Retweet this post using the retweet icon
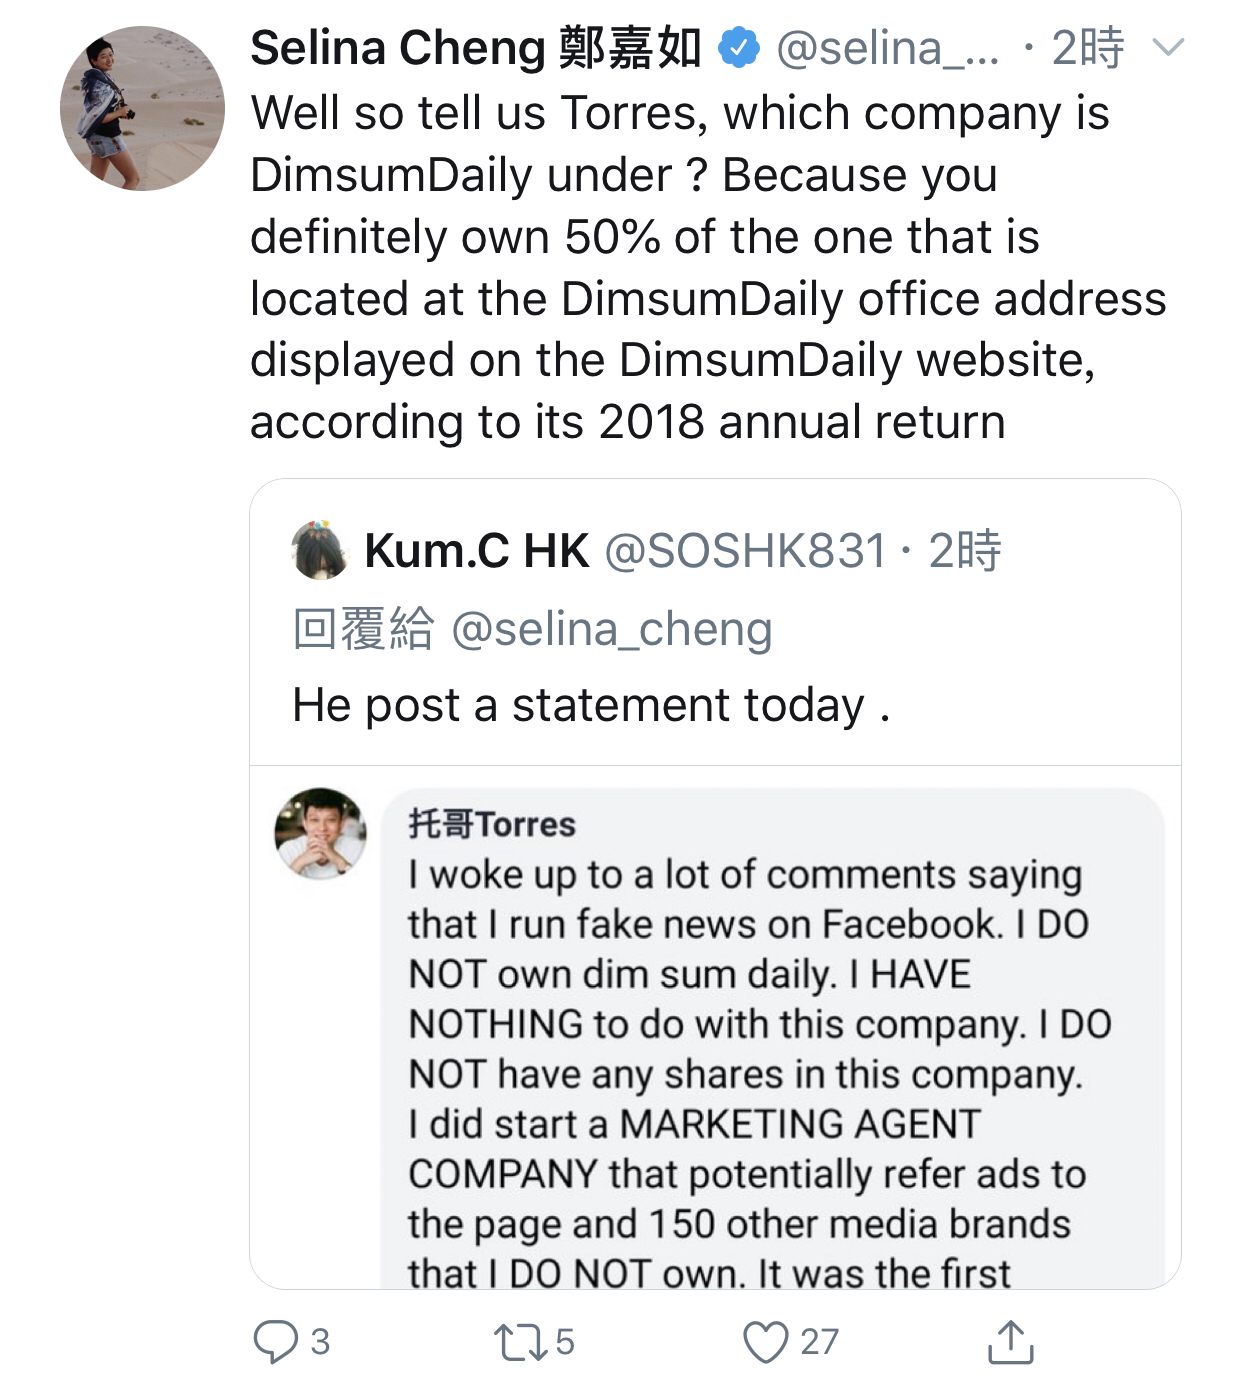The height and width of the screenshot is (1391, 1242). tap(520, 1342)
